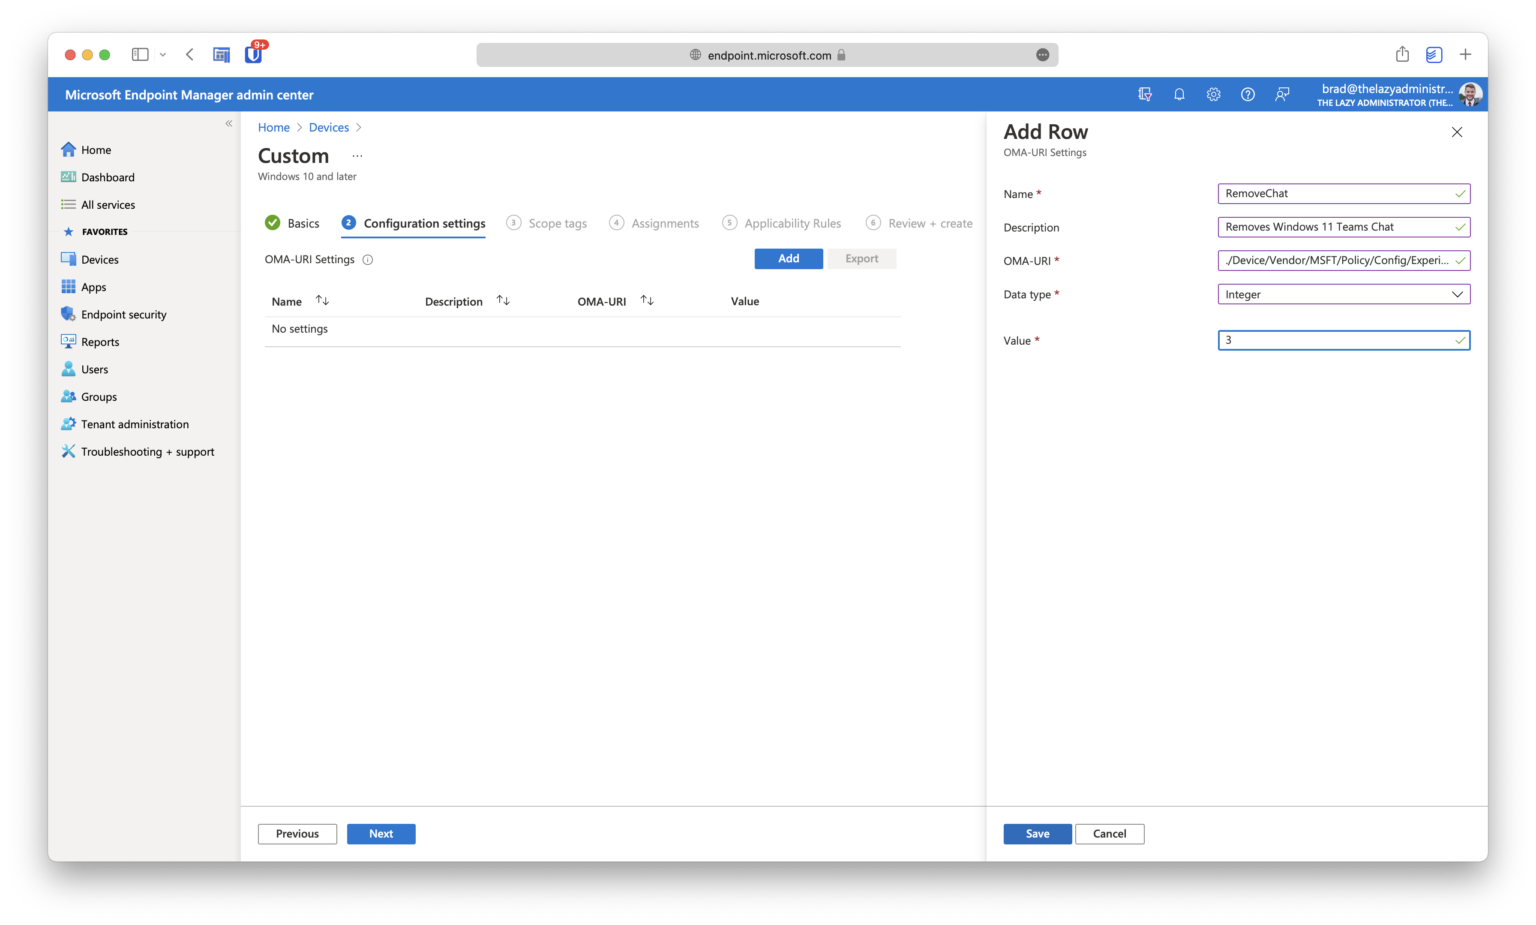Image resolution: width=1536 pixels, height=925 pixels.
Task: Click the Safari extension icon beside Share
Action: tap(1434, 55)
